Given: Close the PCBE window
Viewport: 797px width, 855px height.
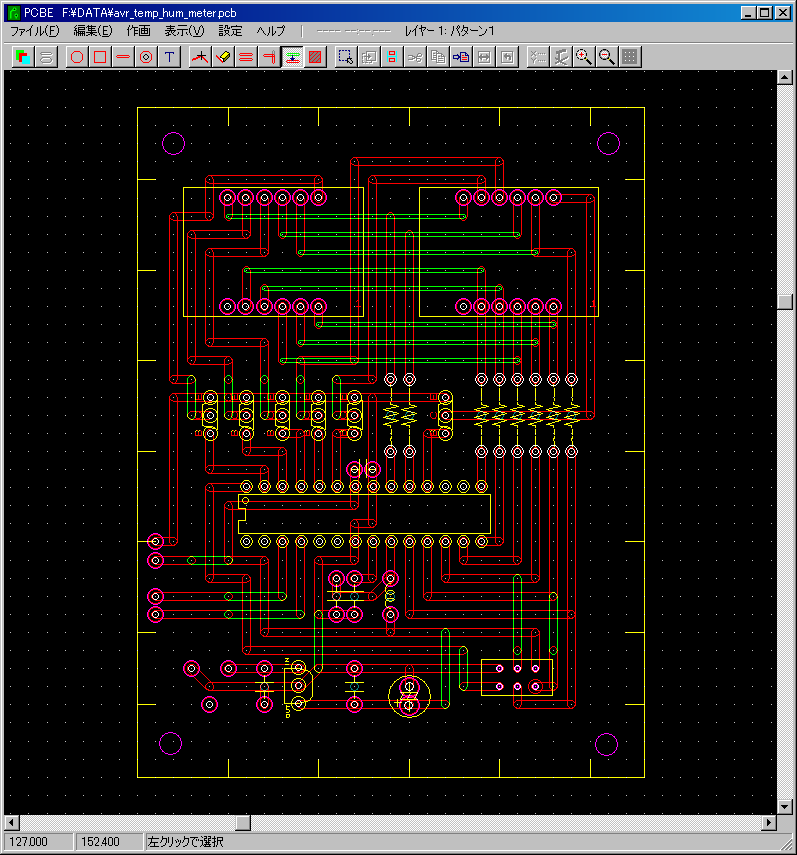Looking at the screenshot, I should pyautogui.click(x=783, y=13).
